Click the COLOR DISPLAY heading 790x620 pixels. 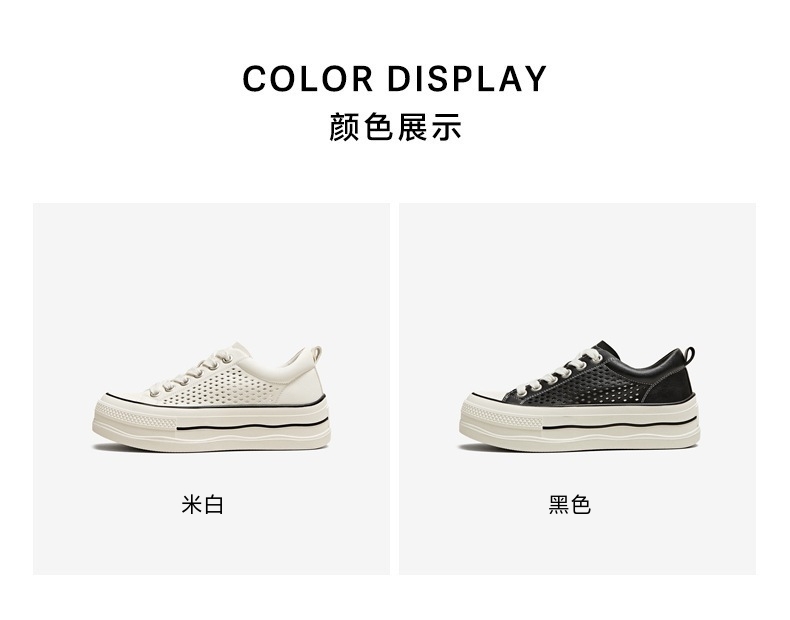[394, 79]
